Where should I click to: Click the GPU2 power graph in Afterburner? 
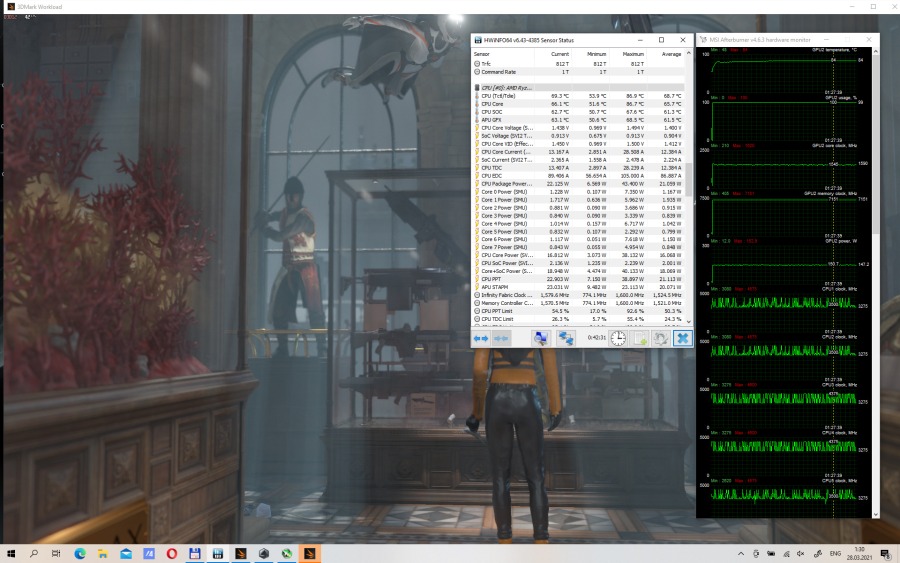point(783,263)
